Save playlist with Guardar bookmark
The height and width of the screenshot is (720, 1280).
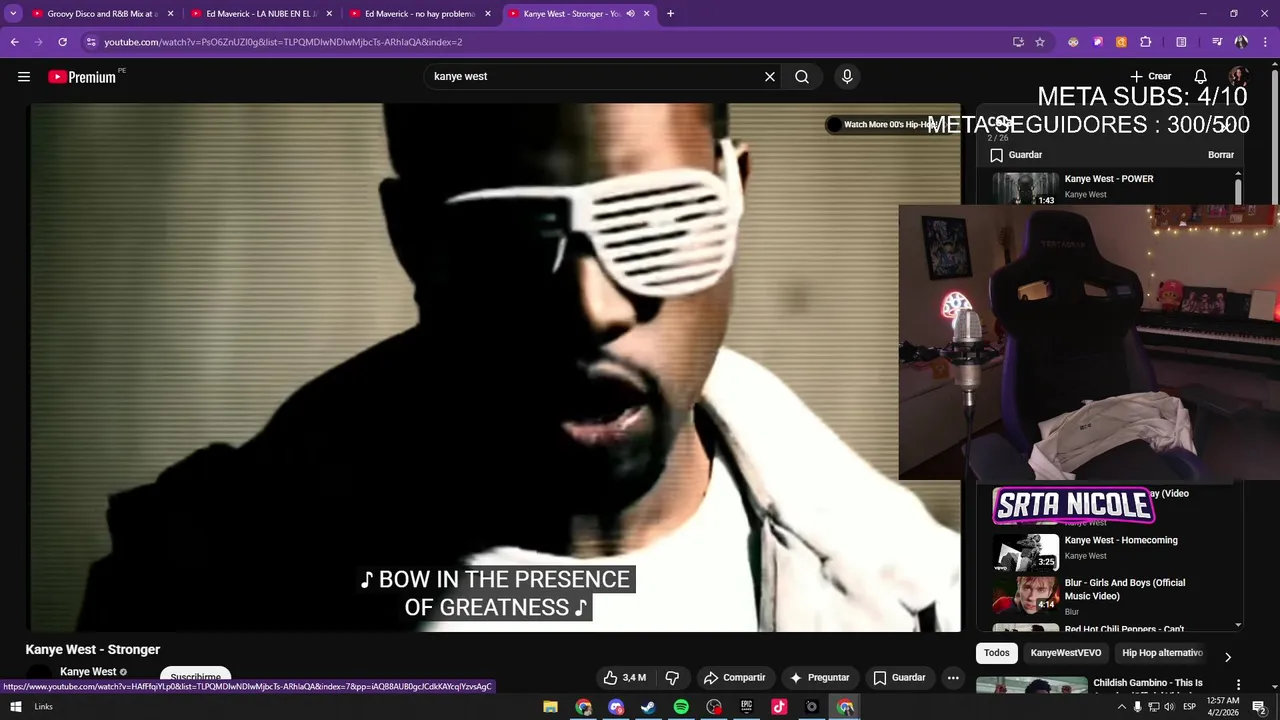pyautogui.click(x=1016, y=155)
